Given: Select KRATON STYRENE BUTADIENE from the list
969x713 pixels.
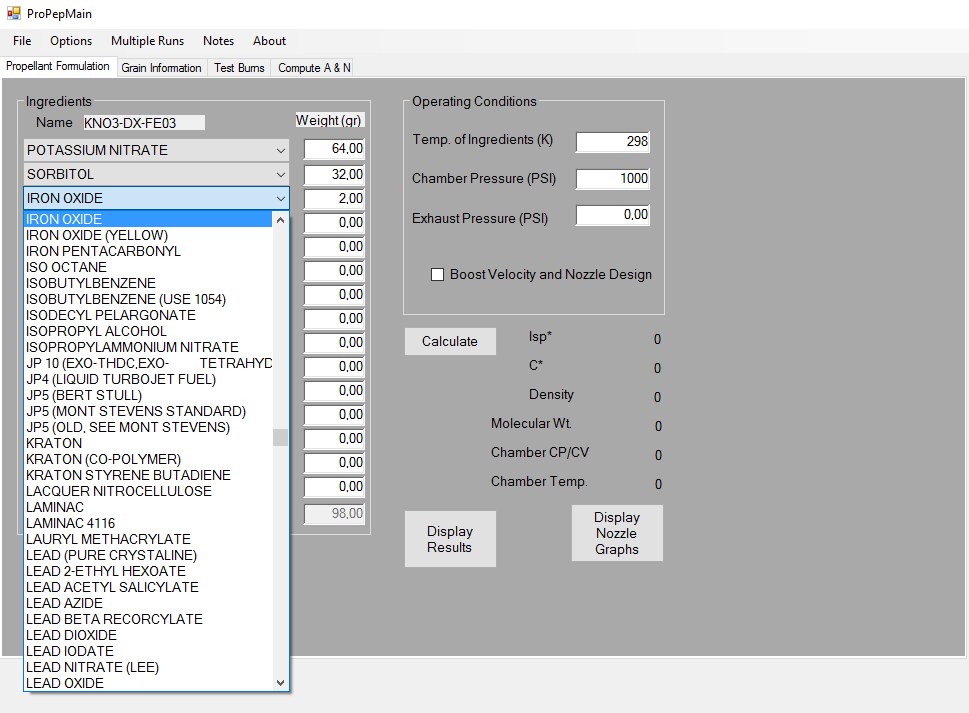Looking at the screenshot, I should click(128, 475).
